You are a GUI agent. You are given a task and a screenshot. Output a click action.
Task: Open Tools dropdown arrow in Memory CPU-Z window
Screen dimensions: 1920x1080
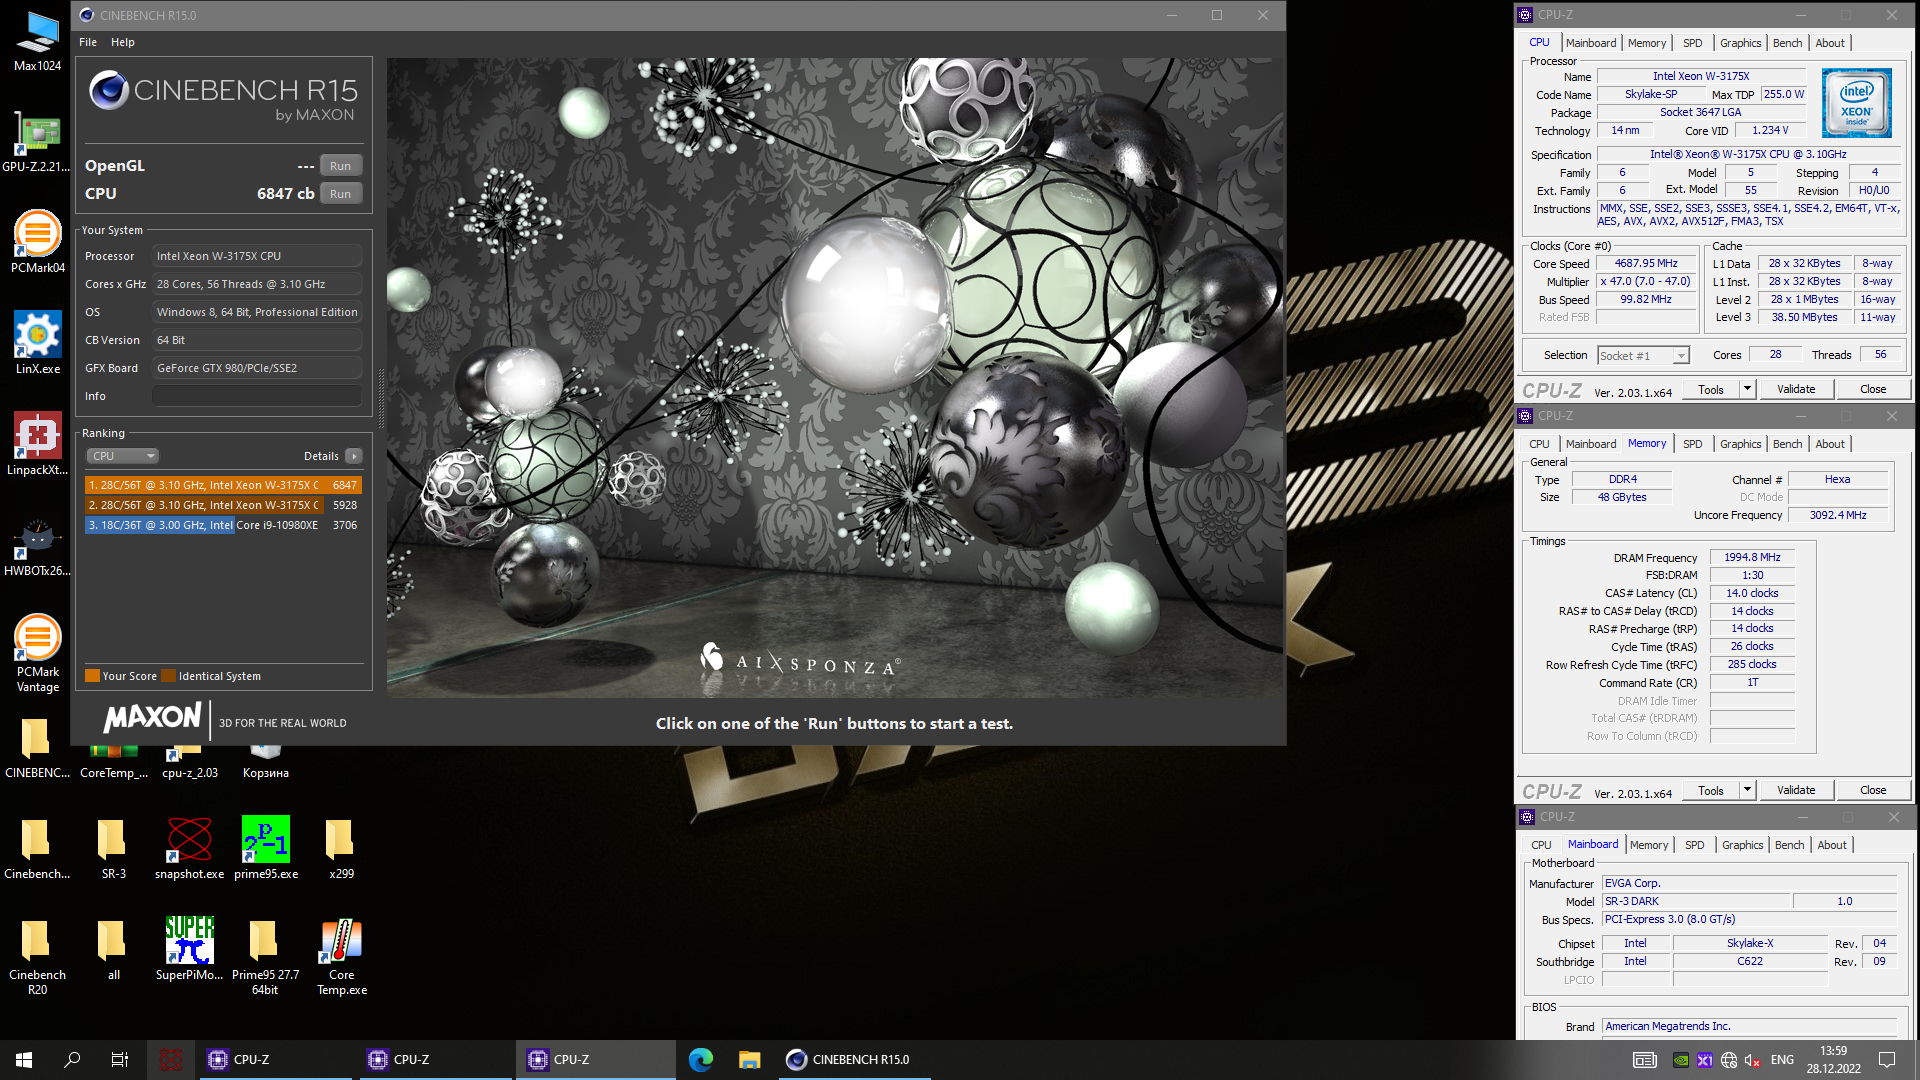point(1747,791)
